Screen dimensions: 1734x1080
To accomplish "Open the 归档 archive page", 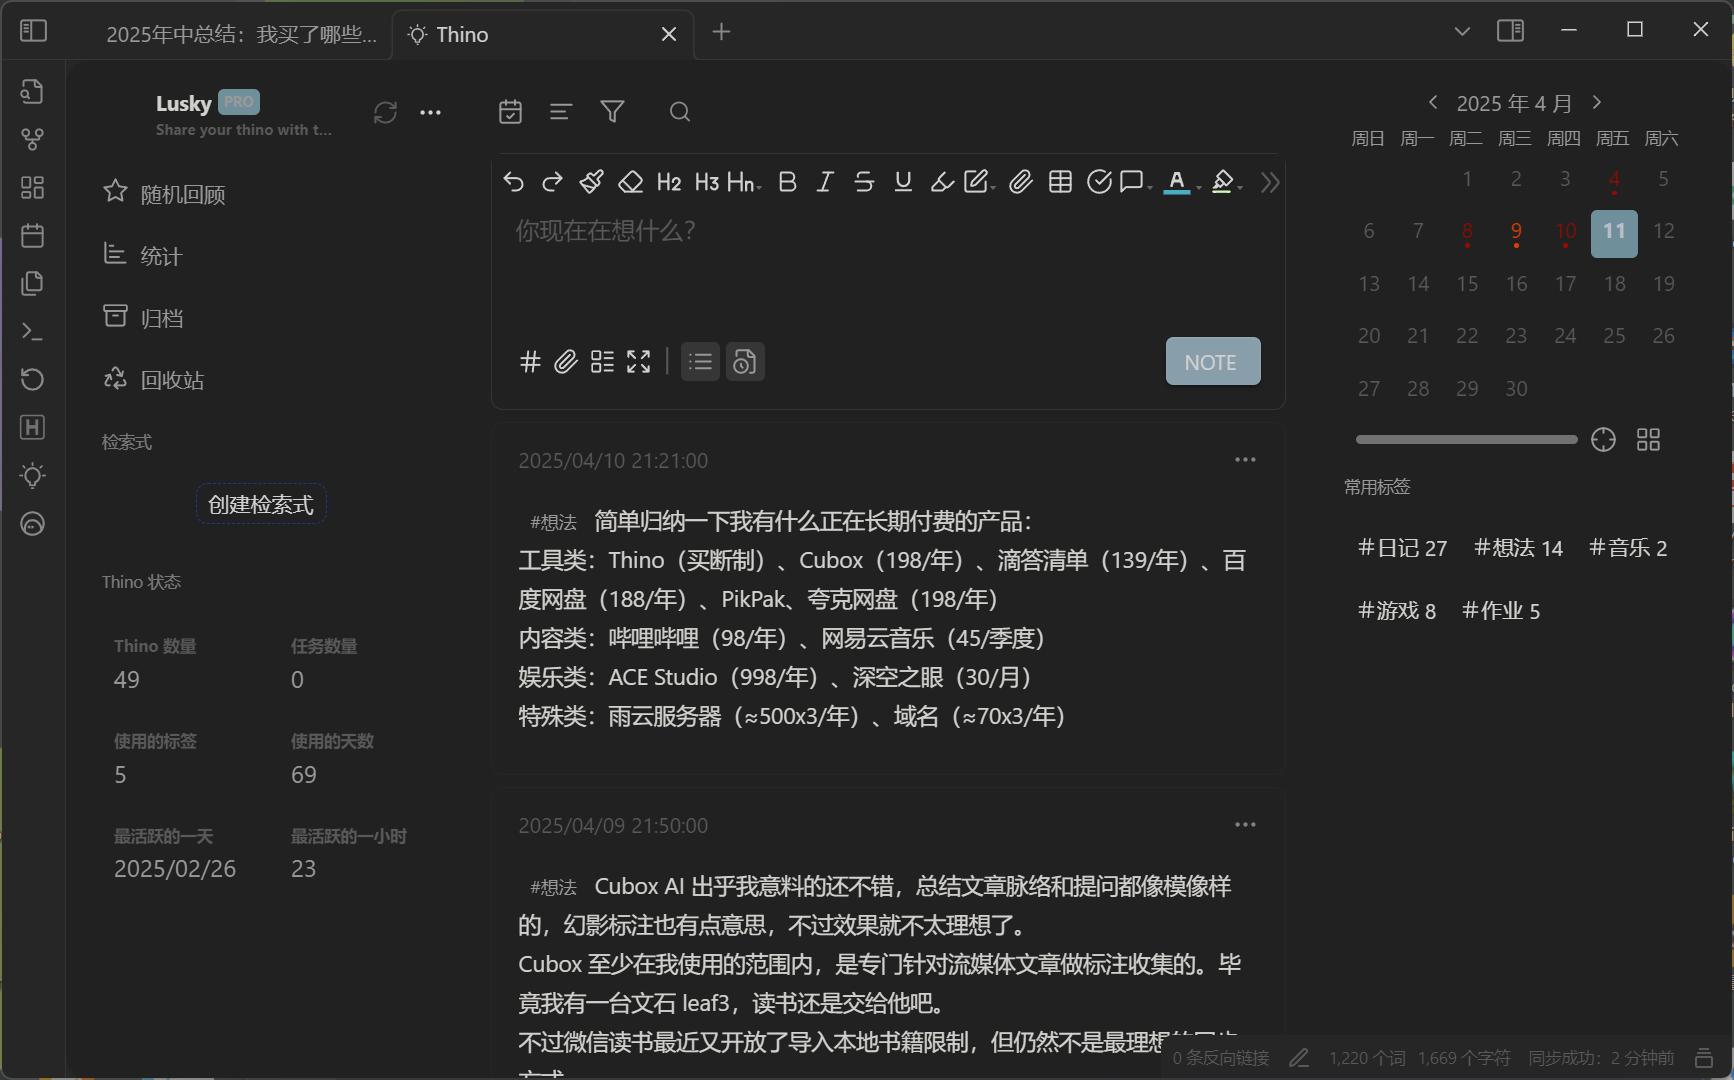I will coord(143,317).
